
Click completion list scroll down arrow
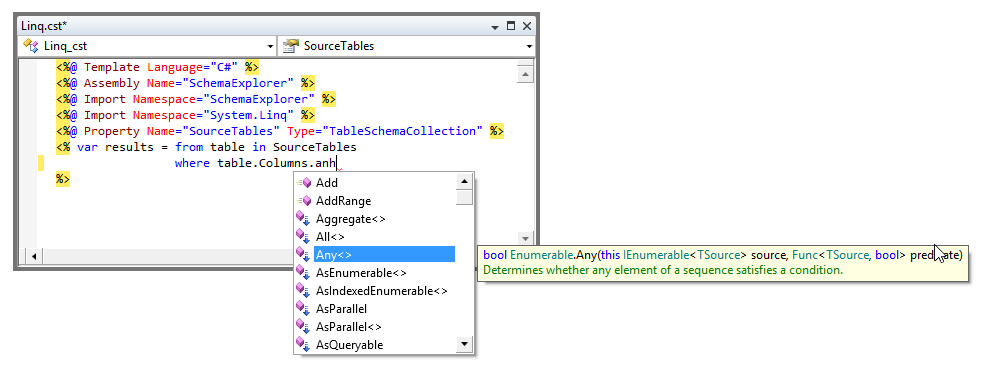[x=465, y=344]
